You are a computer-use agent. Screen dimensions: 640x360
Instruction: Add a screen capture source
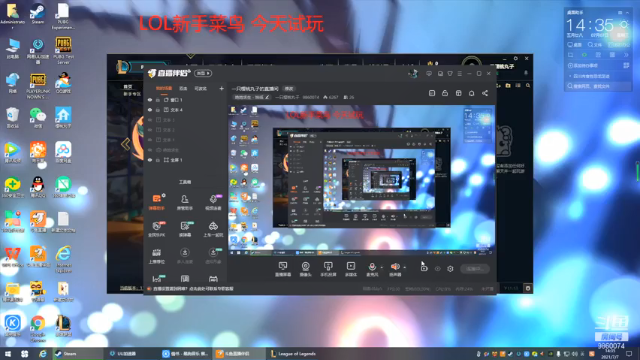[282, 269]
